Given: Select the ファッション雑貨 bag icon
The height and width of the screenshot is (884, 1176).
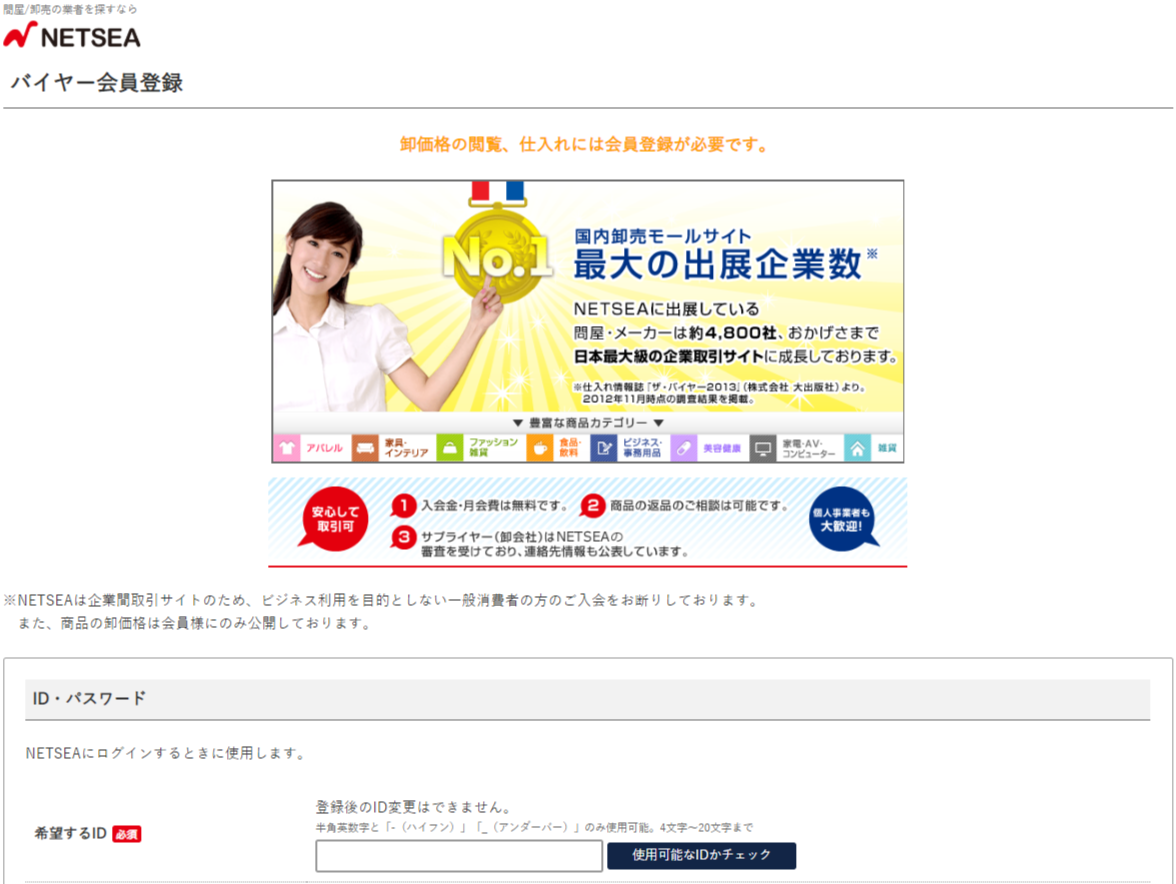Looking at the screenshot, I should click(x=450, y=448).
